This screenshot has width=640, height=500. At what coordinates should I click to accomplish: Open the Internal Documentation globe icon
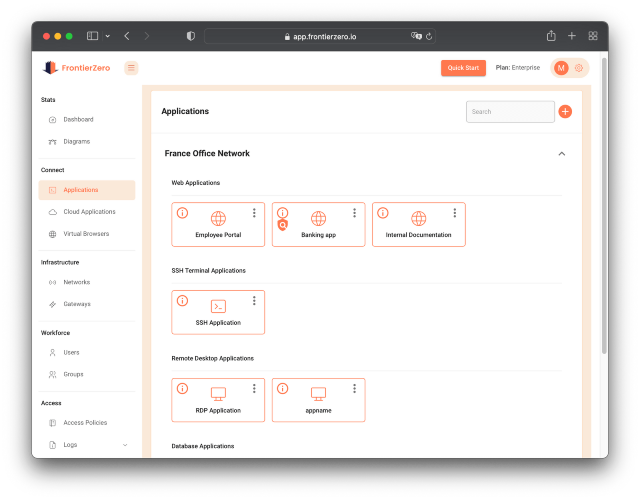pyautogui.click(x=419, y=219)
